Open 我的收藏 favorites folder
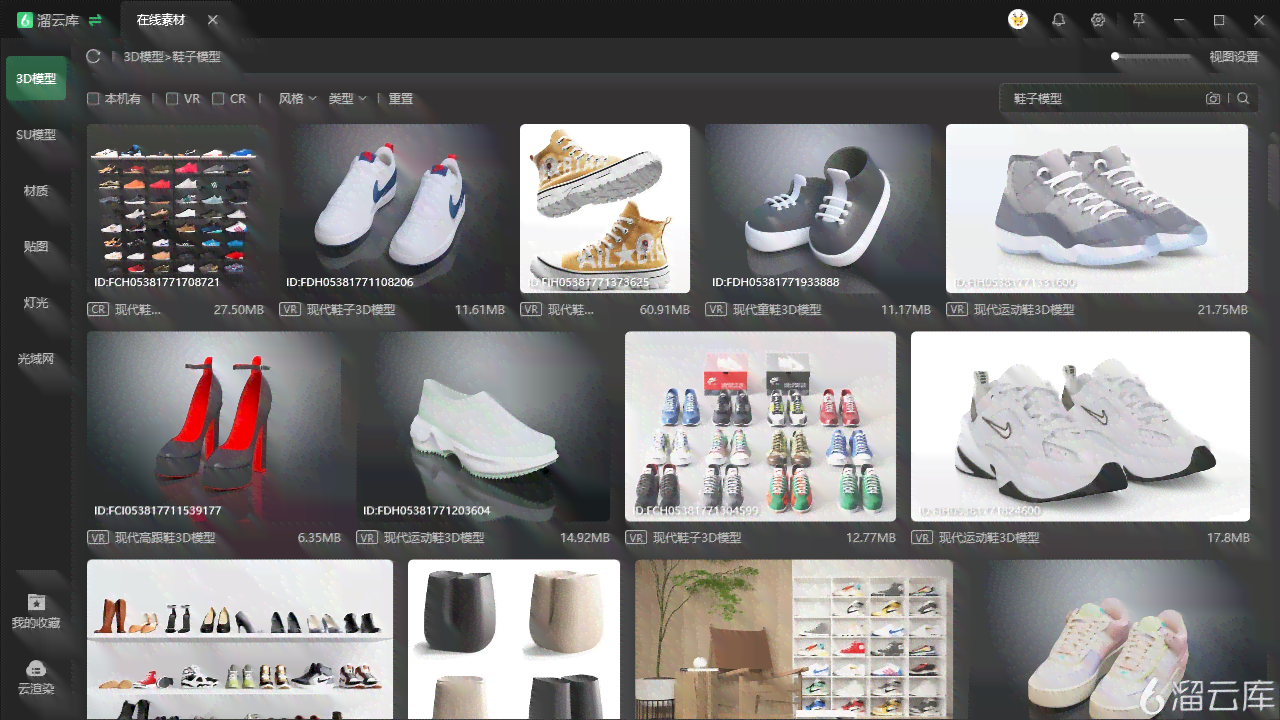This screenshot has width=1280, height=720. (x=36, y=610)
